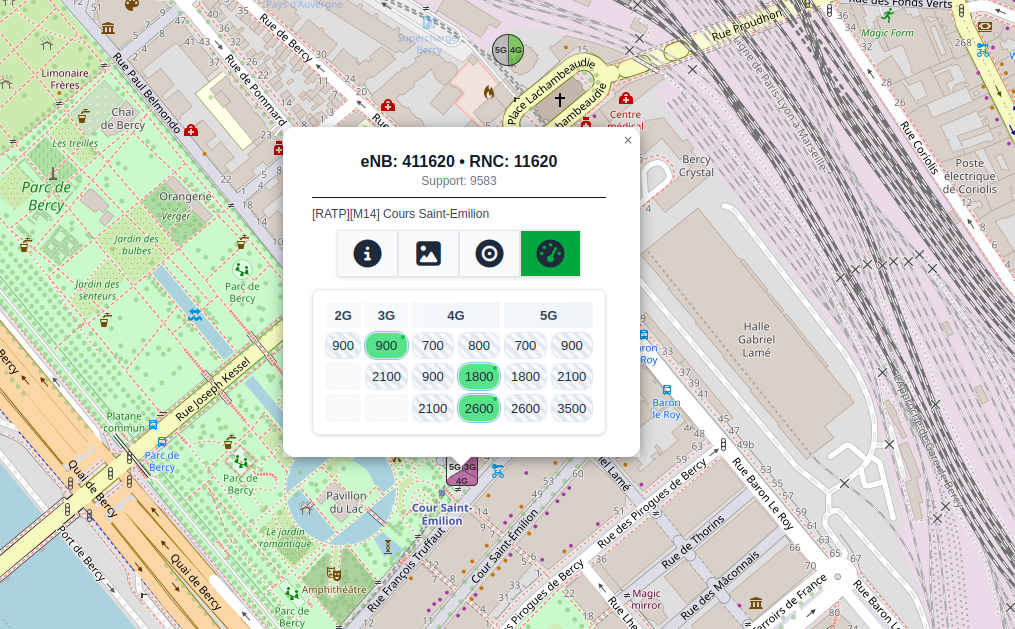Screen dimensions: 1015x629
Task: Close the eNB 411620 popup
Action: coord(628,141)
